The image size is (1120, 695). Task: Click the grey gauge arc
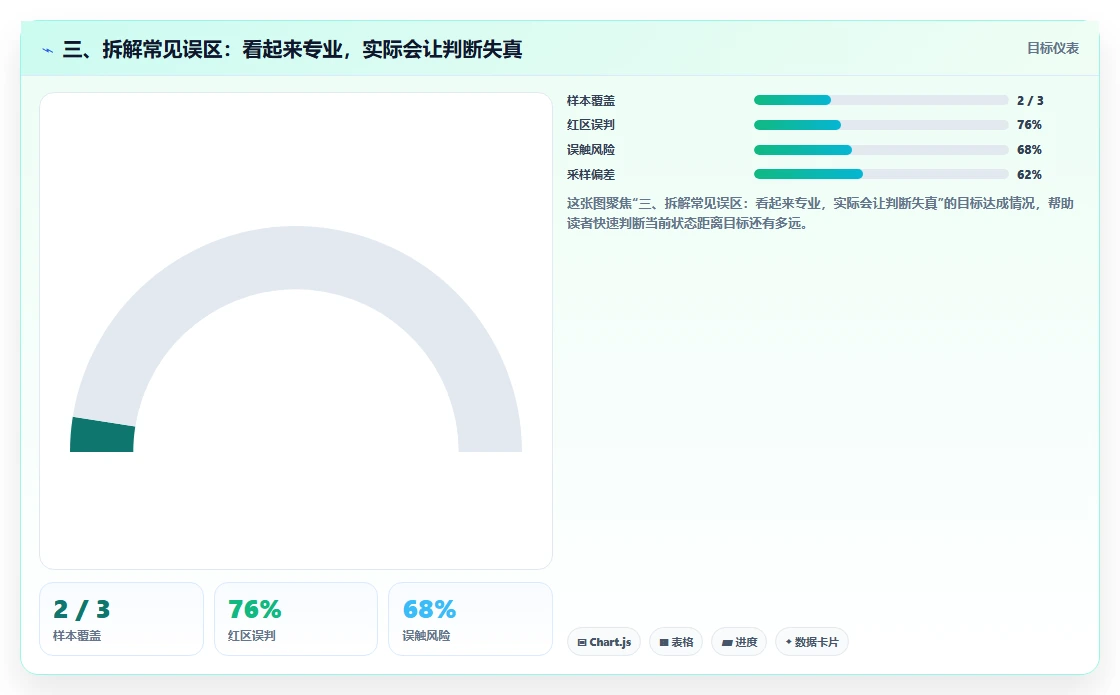tap(296, 257)
